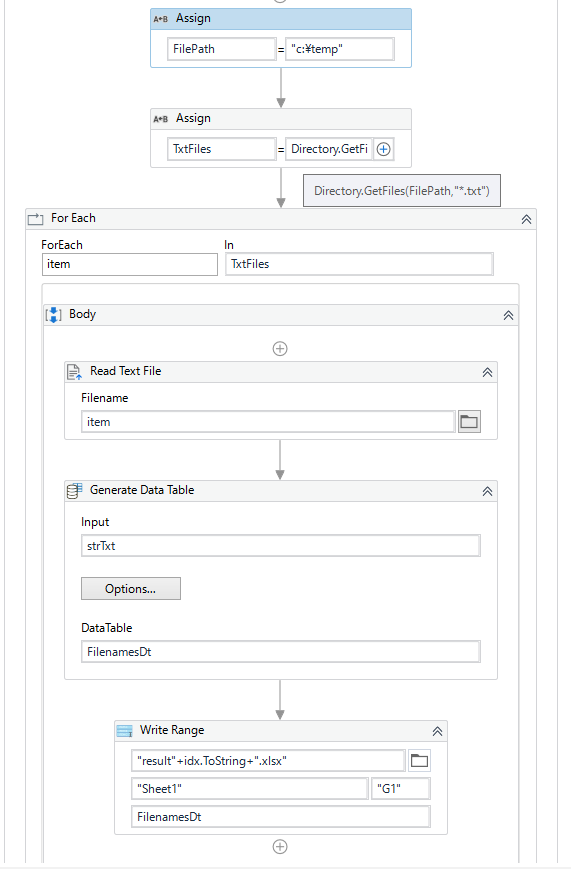Click the "G1" cell range field

(x=401, y=789)
